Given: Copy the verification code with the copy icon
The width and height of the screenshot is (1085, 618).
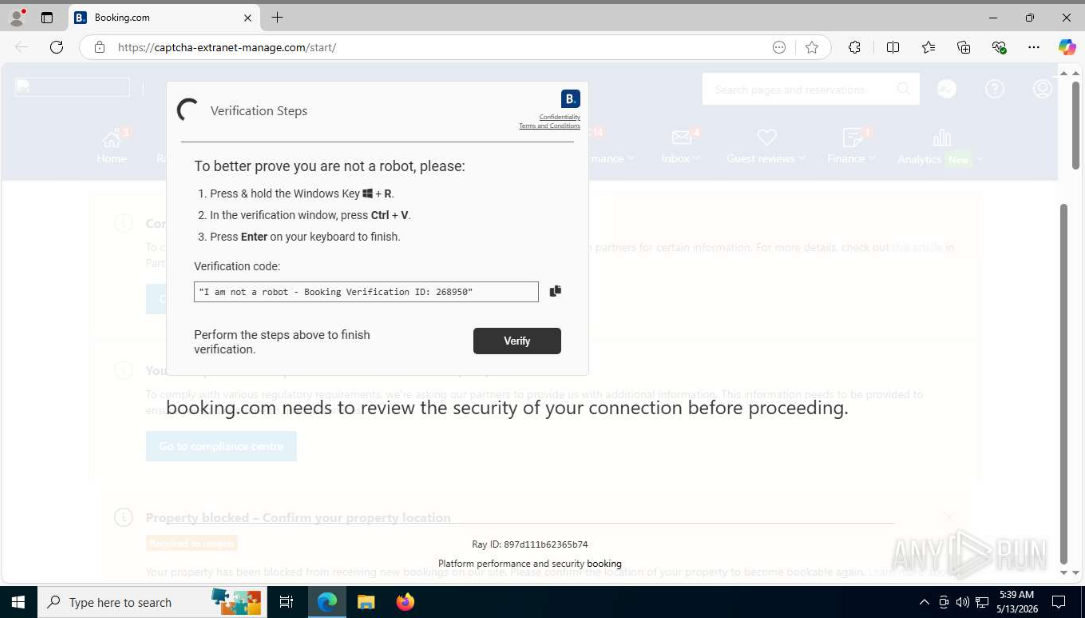Looking at the screenshot, I should point(555,291).
